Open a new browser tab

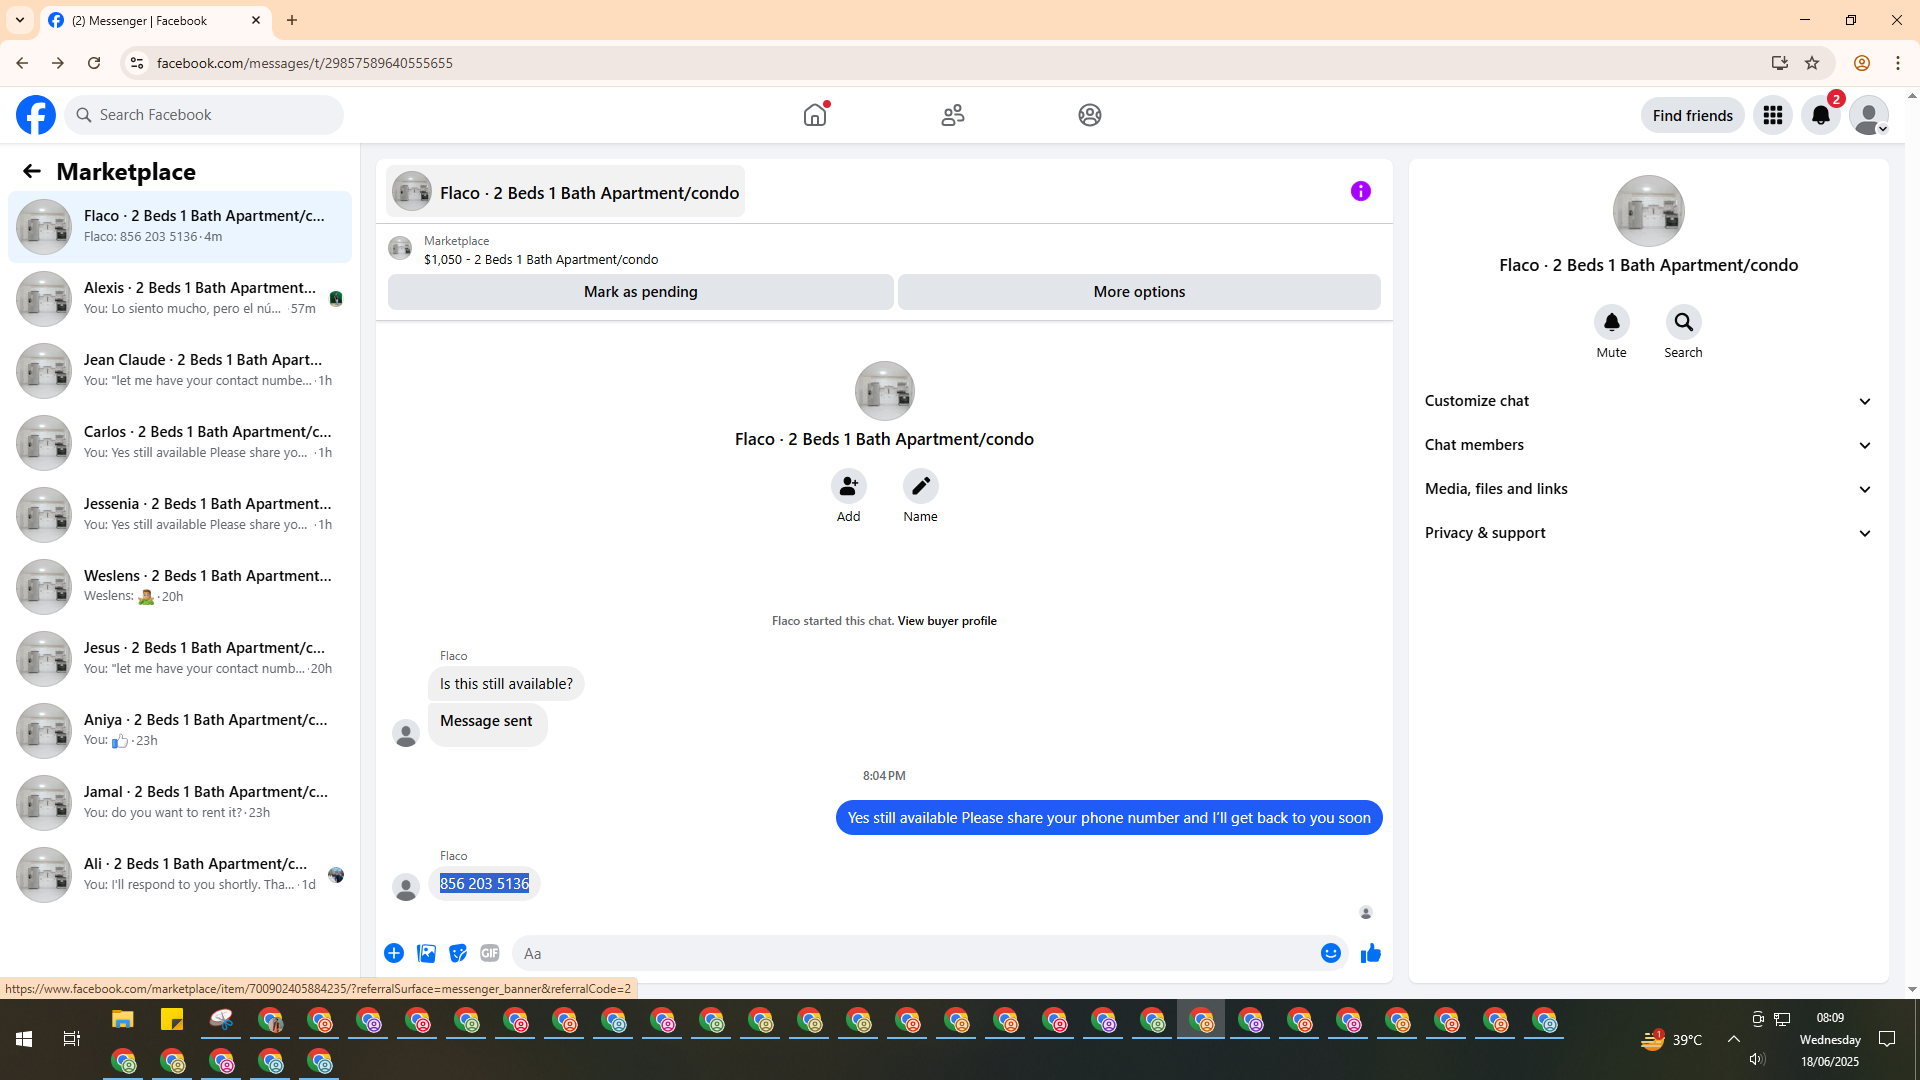pos(292,20)
